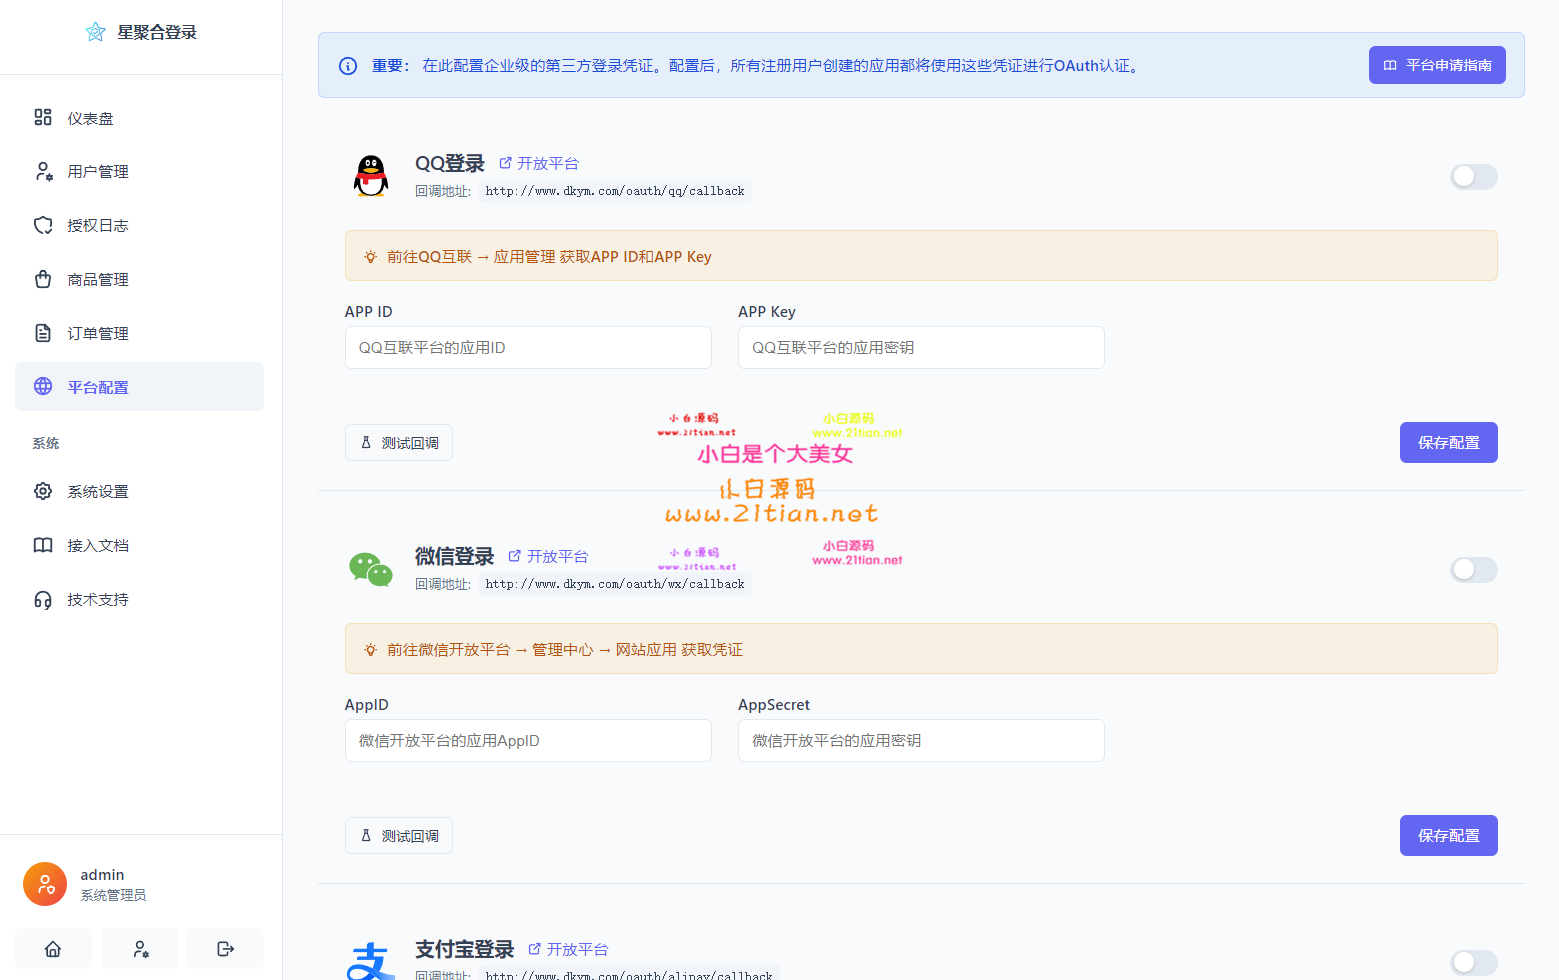
Task: Open the 开放平台 link next to QQ登录
Action: pyautogui.click(x=539, y=163)
